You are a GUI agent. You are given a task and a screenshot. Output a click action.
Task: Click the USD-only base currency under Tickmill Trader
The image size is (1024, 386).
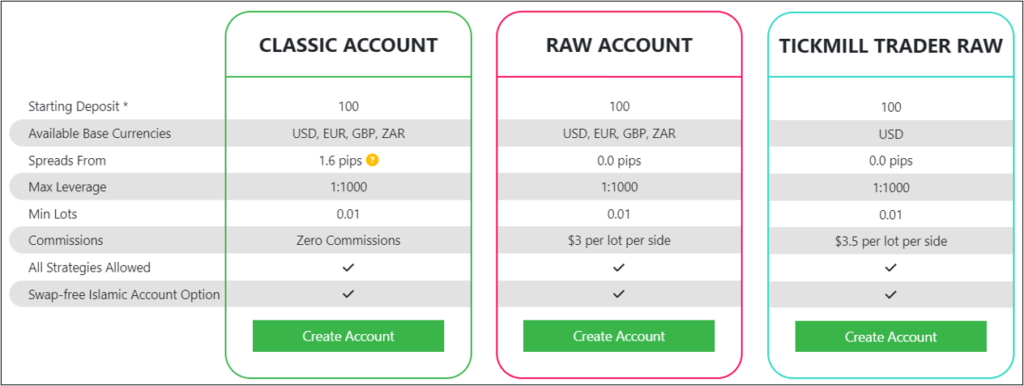[x=891, y=135]
